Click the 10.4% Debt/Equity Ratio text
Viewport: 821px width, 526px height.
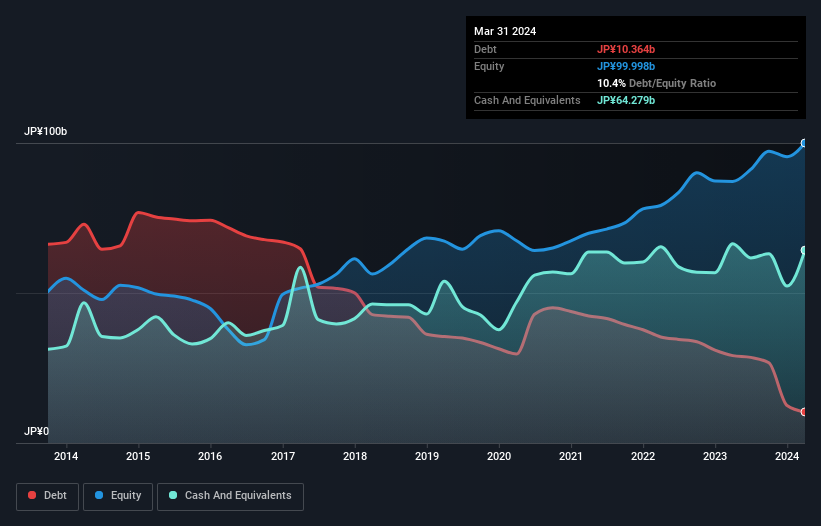coord(657,83)
